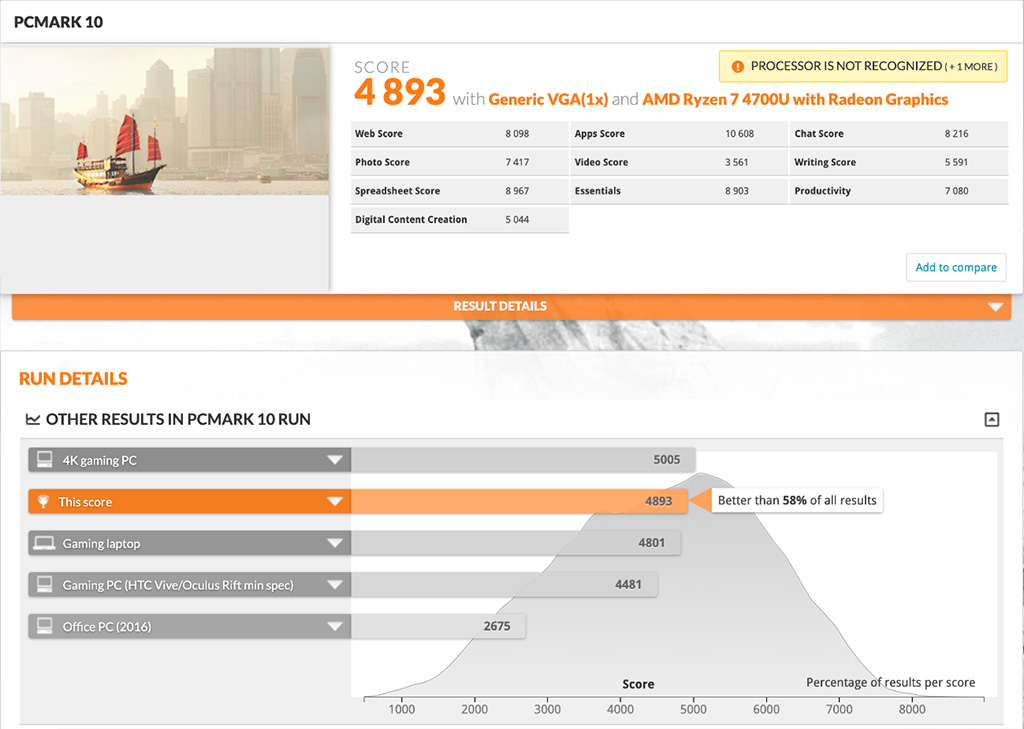Collapse the Other Results in PCMark 10 Run panel
Image resolution: width=1024 pixels, height=729 pixels.
tap(991, 419)
